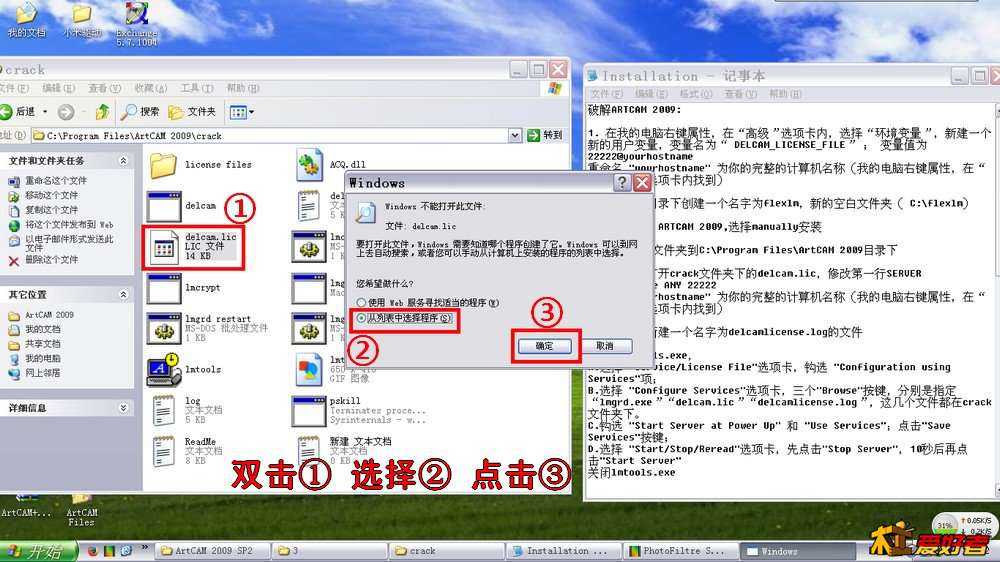Switch to crack taskbar button

click(446, 551)
